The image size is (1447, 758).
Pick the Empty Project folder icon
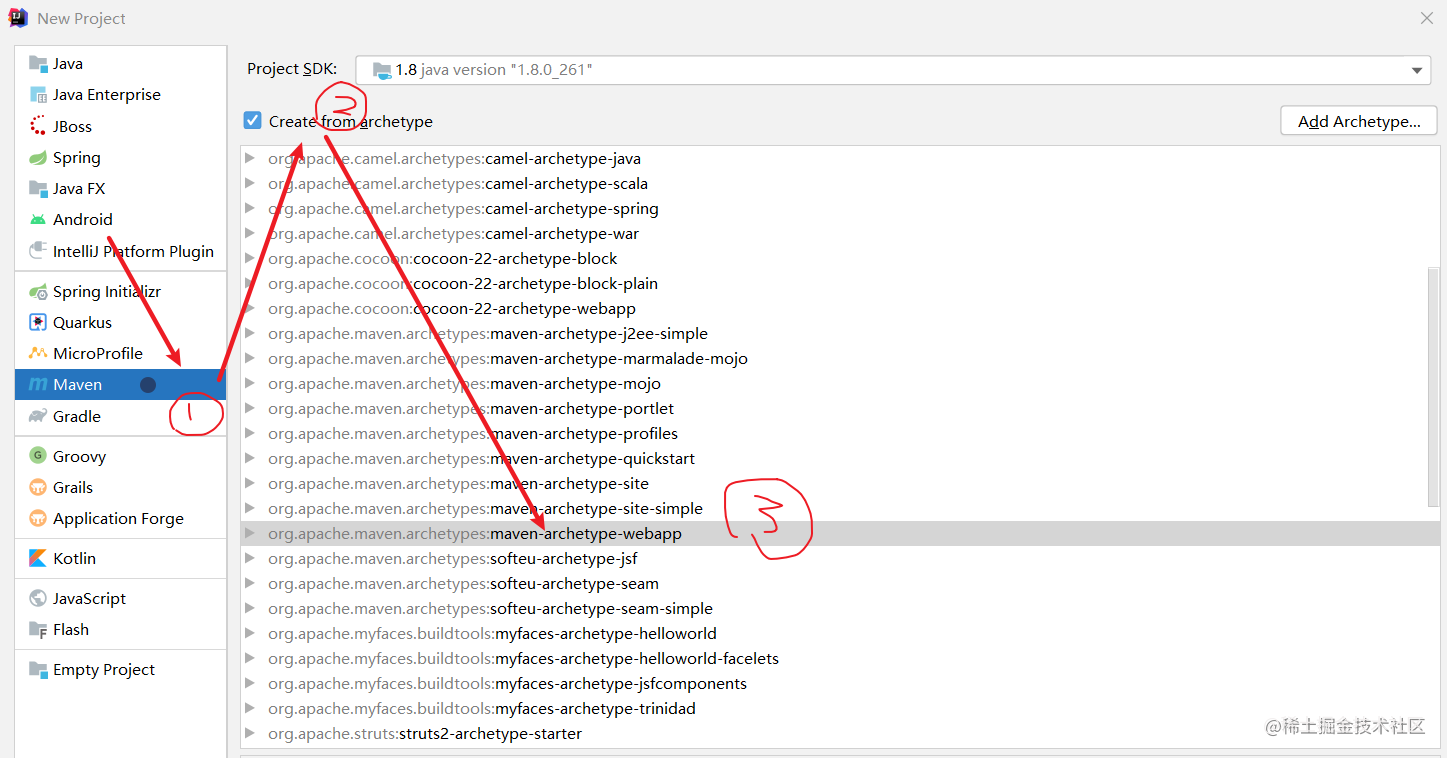[x=38, y=670]
